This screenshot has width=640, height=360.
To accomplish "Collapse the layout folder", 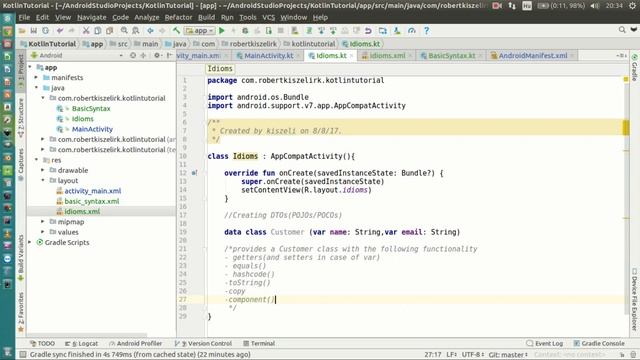I will 43,180.
